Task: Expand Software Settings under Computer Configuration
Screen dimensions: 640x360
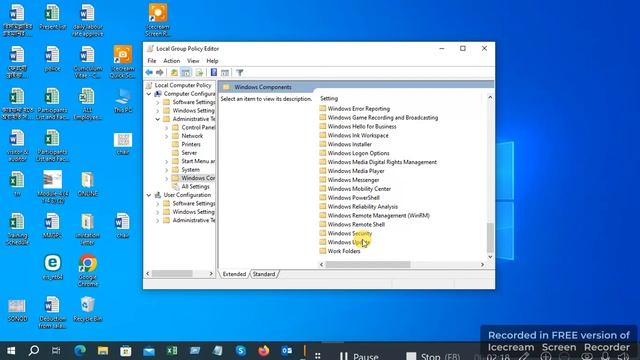Action: pos(158,102)
